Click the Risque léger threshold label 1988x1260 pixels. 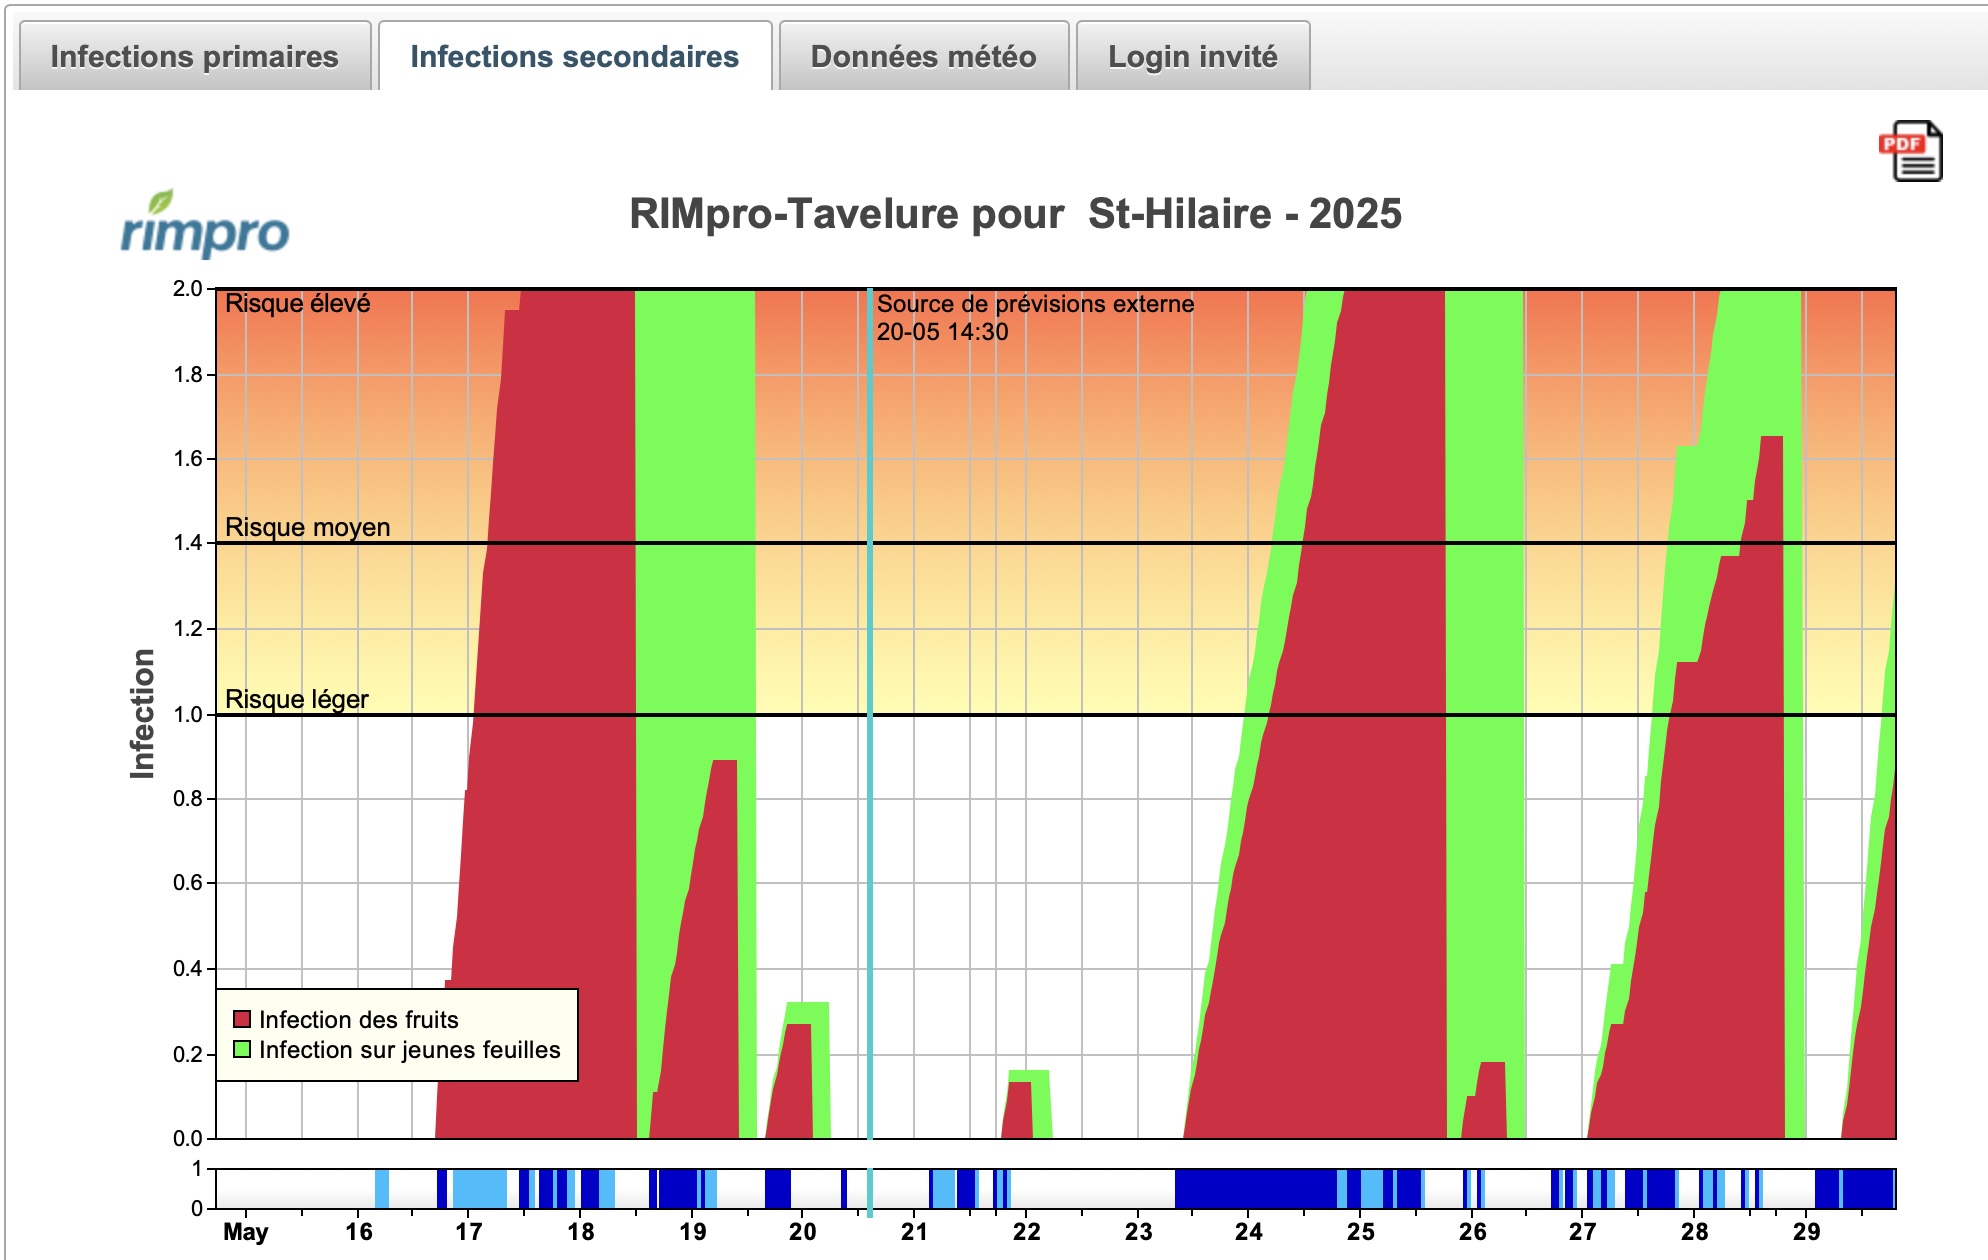[x=296, y=699]
